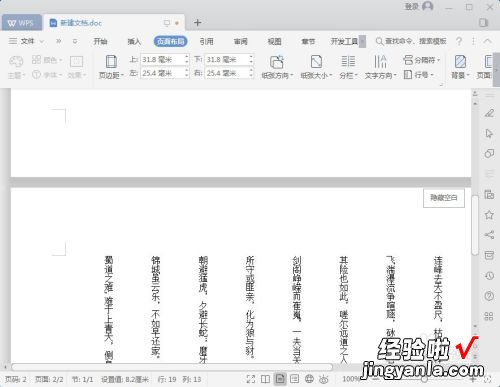Screen dimensions: 500x387
Task: Click the fullscreen view icon in status bar
Action: click(251, 379)
